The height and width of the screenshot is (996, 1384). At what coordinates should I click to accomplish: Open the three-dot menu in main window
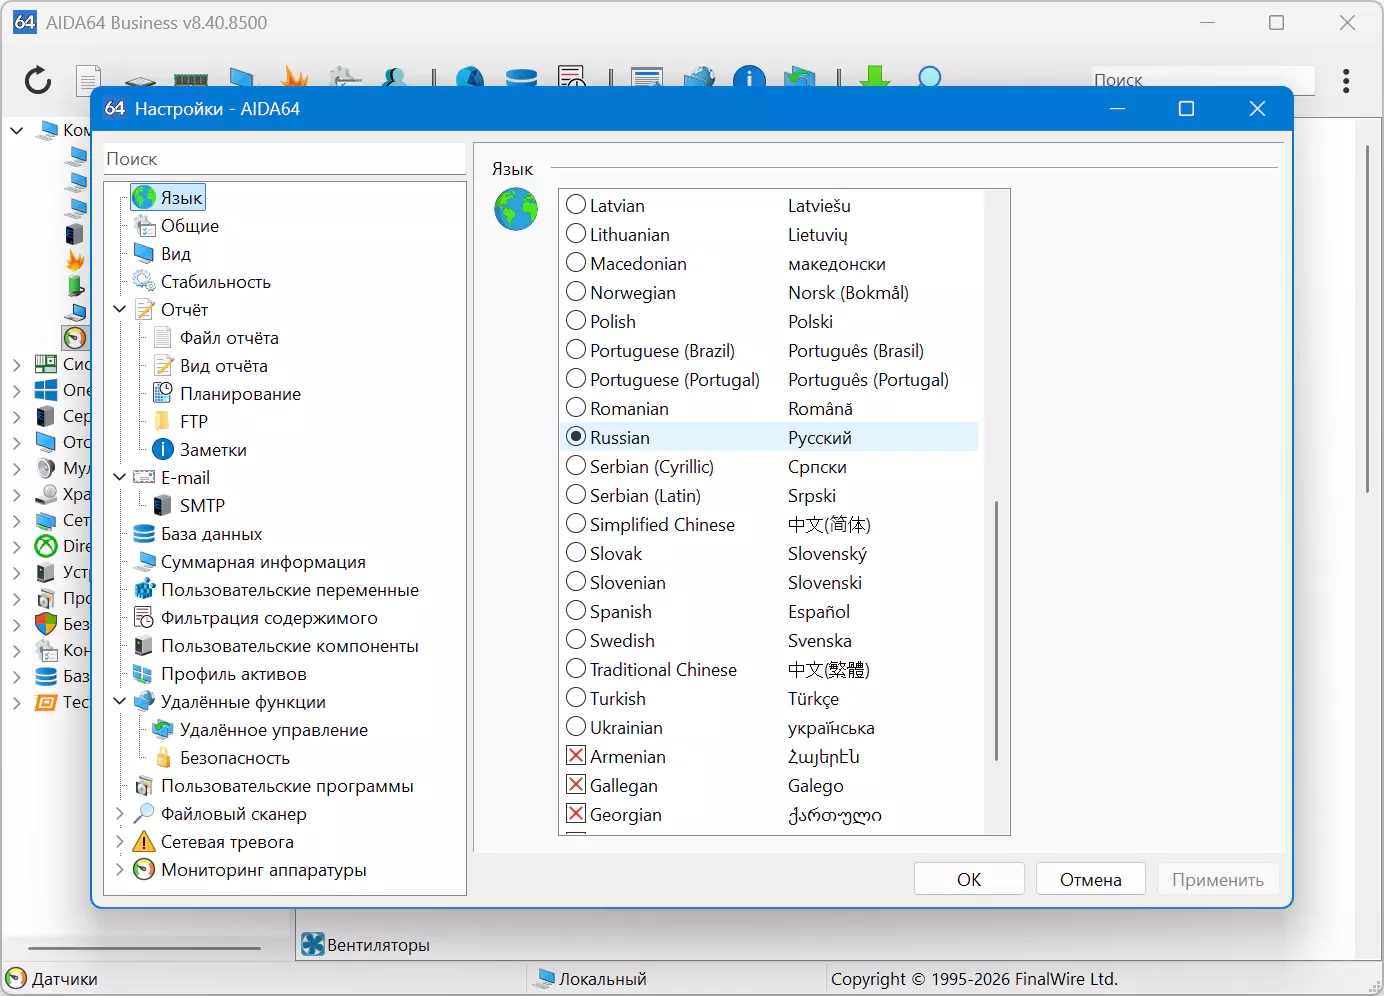click(1347, 80)
